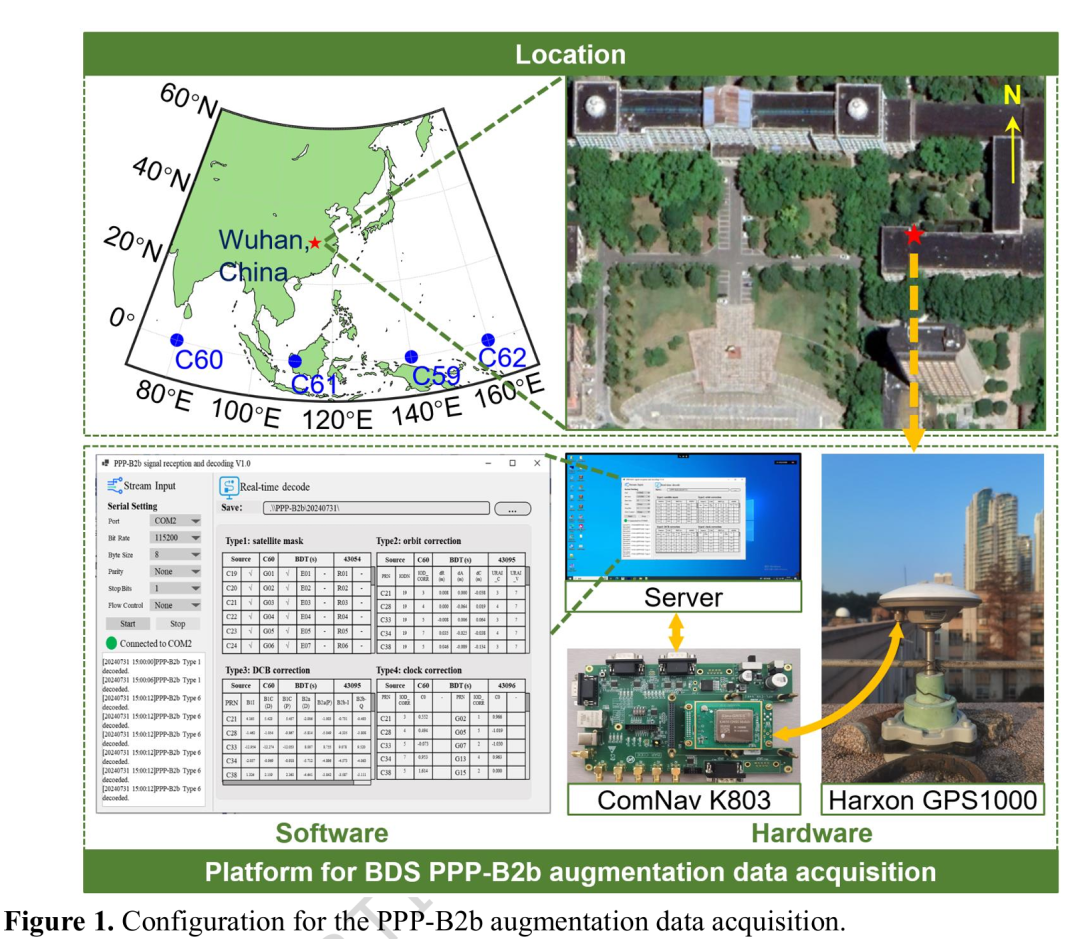Screen dimensions: 1080x939
Task: Click the 'Type2: orbit correction' heading
Action: click(419, 541)
